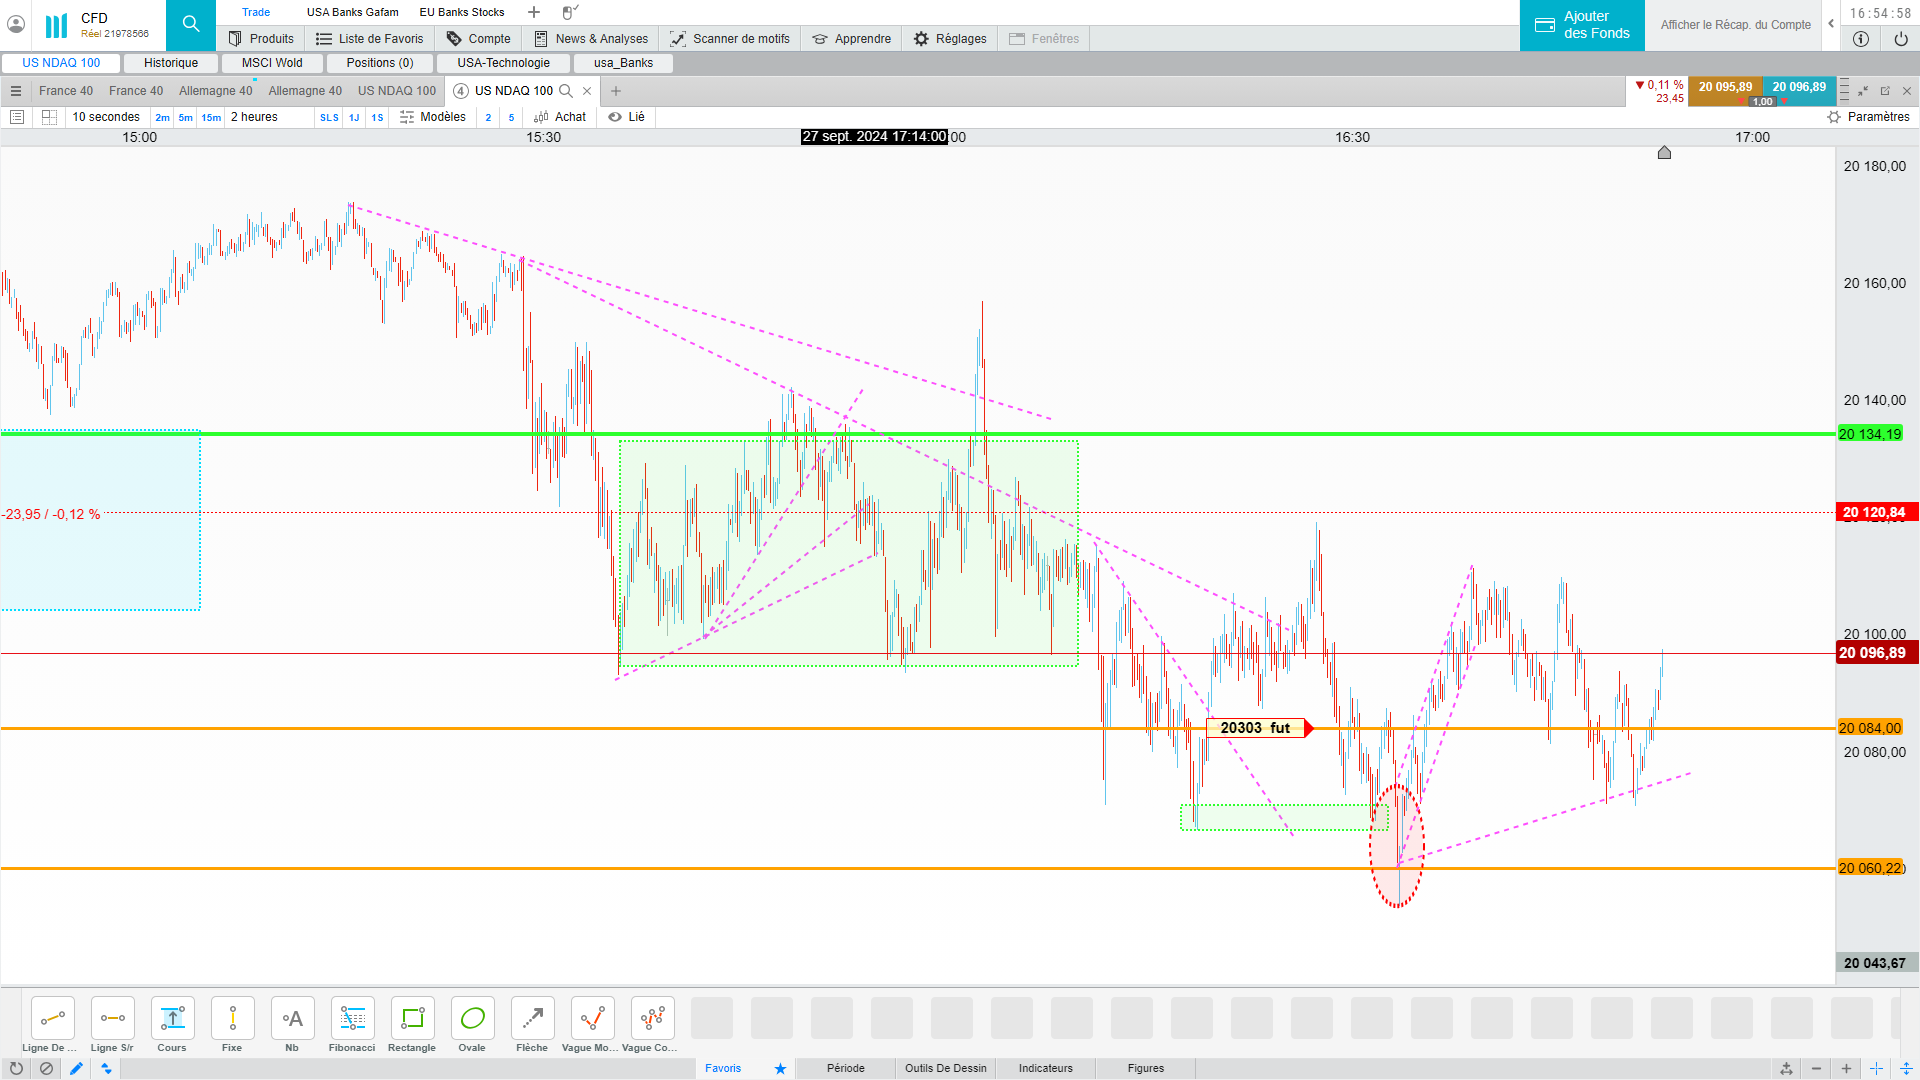Switch to the 5m timeframe
Screen dimensions: 1920x1080
[186, 117]
